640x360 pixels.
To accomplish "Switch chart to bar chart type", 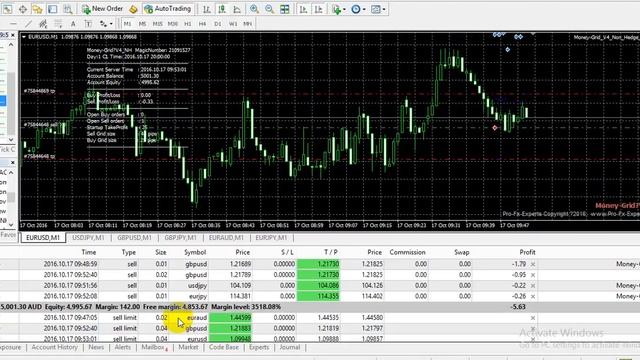I will click(x=207, y=9).
